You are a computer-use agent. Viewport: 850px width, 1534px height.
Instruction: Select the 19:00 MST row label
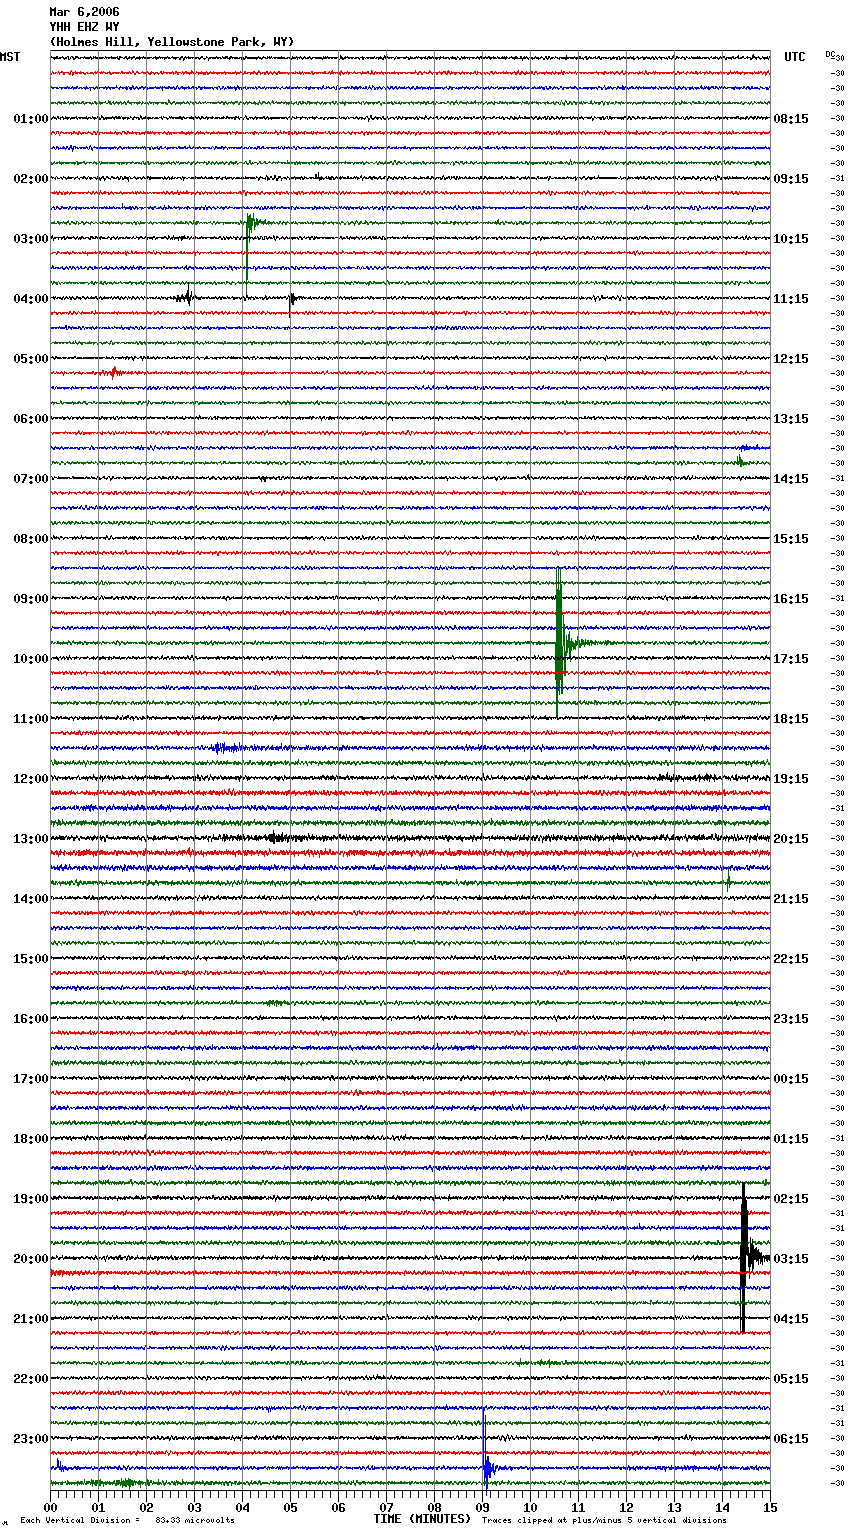[31, 1199]
